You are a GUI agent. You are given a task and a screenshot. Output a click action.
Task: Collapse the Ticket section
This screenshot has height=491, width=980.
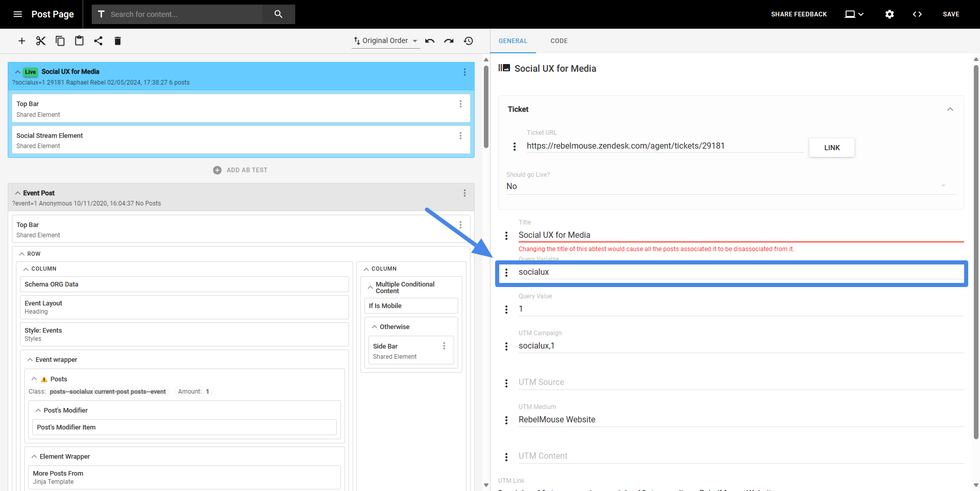point(949,109)
